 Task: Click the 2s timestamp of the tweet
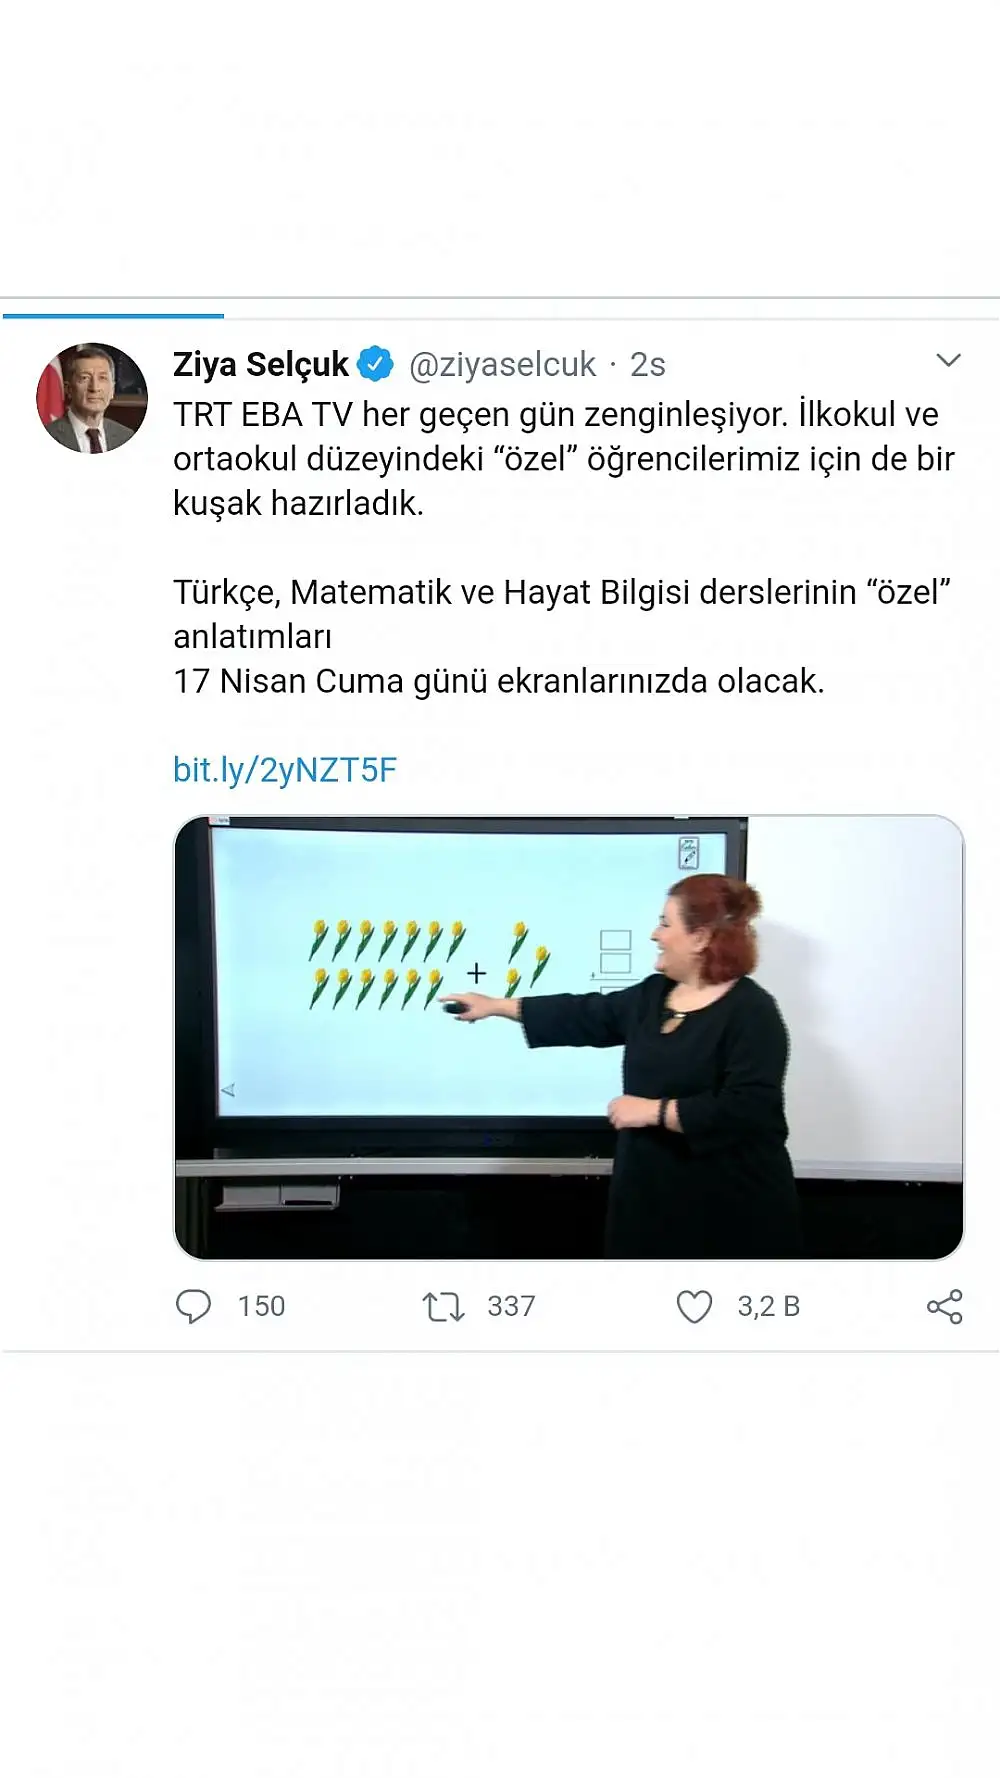coord(647,365)
